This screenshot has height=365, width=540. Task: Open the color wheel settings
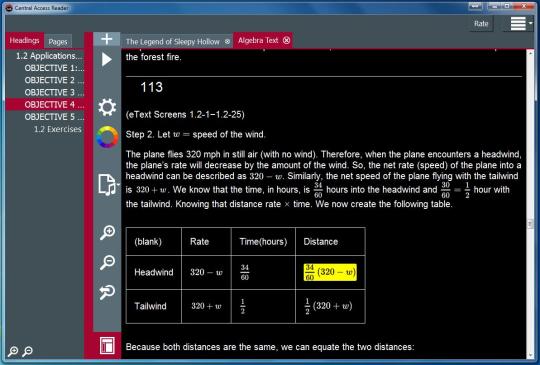pyautogui.click(x=107, y=137)
